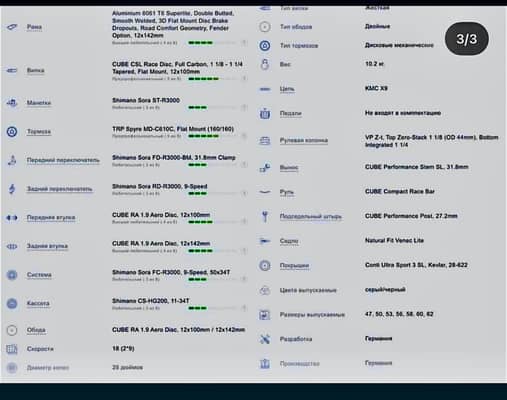Open the Тормоза link

point(39,132)
